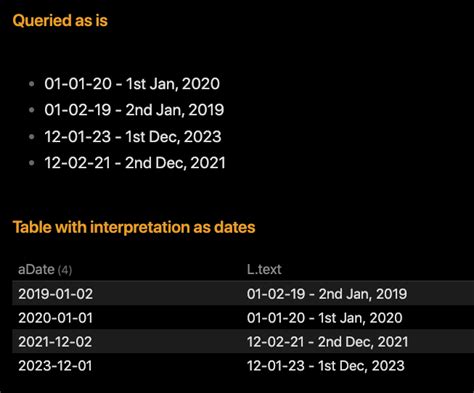Click the 'Queried as is' heading
This screenshot has width=474, height=393.
[x=60, y=21]
